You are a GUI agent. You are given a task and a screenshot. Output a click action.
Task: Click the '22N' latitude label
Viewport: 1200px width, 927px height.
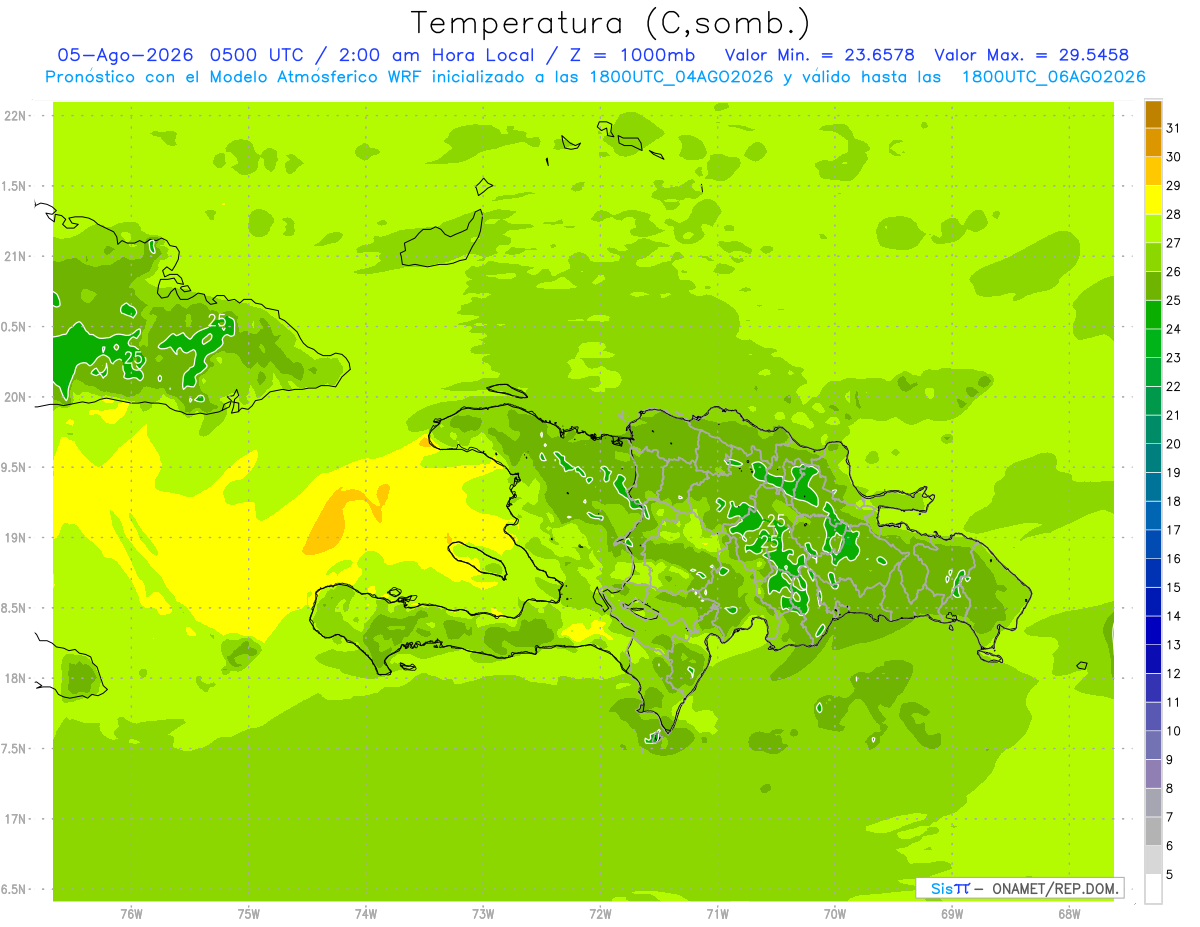point(16,116)
